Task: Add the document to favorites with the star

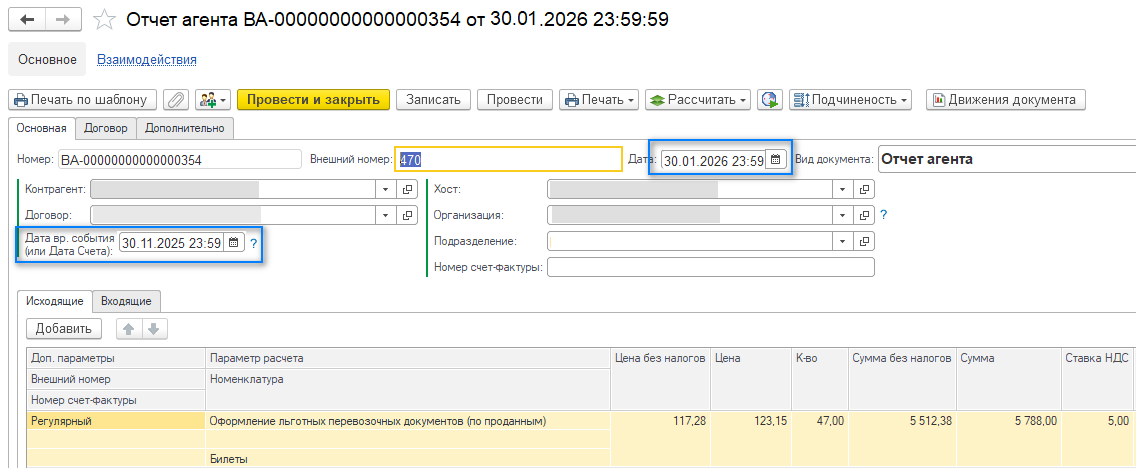Action: (x=103, y=20)
